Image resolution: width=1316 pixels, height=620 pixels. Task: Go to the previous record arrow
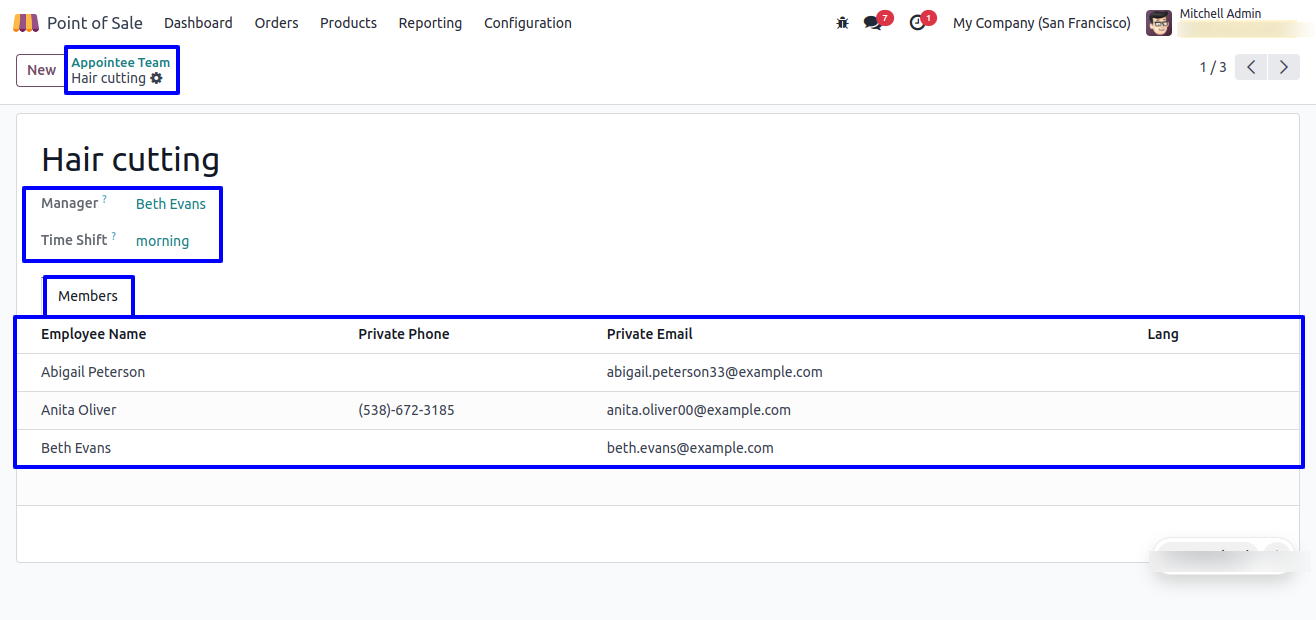coord(1251,68)
